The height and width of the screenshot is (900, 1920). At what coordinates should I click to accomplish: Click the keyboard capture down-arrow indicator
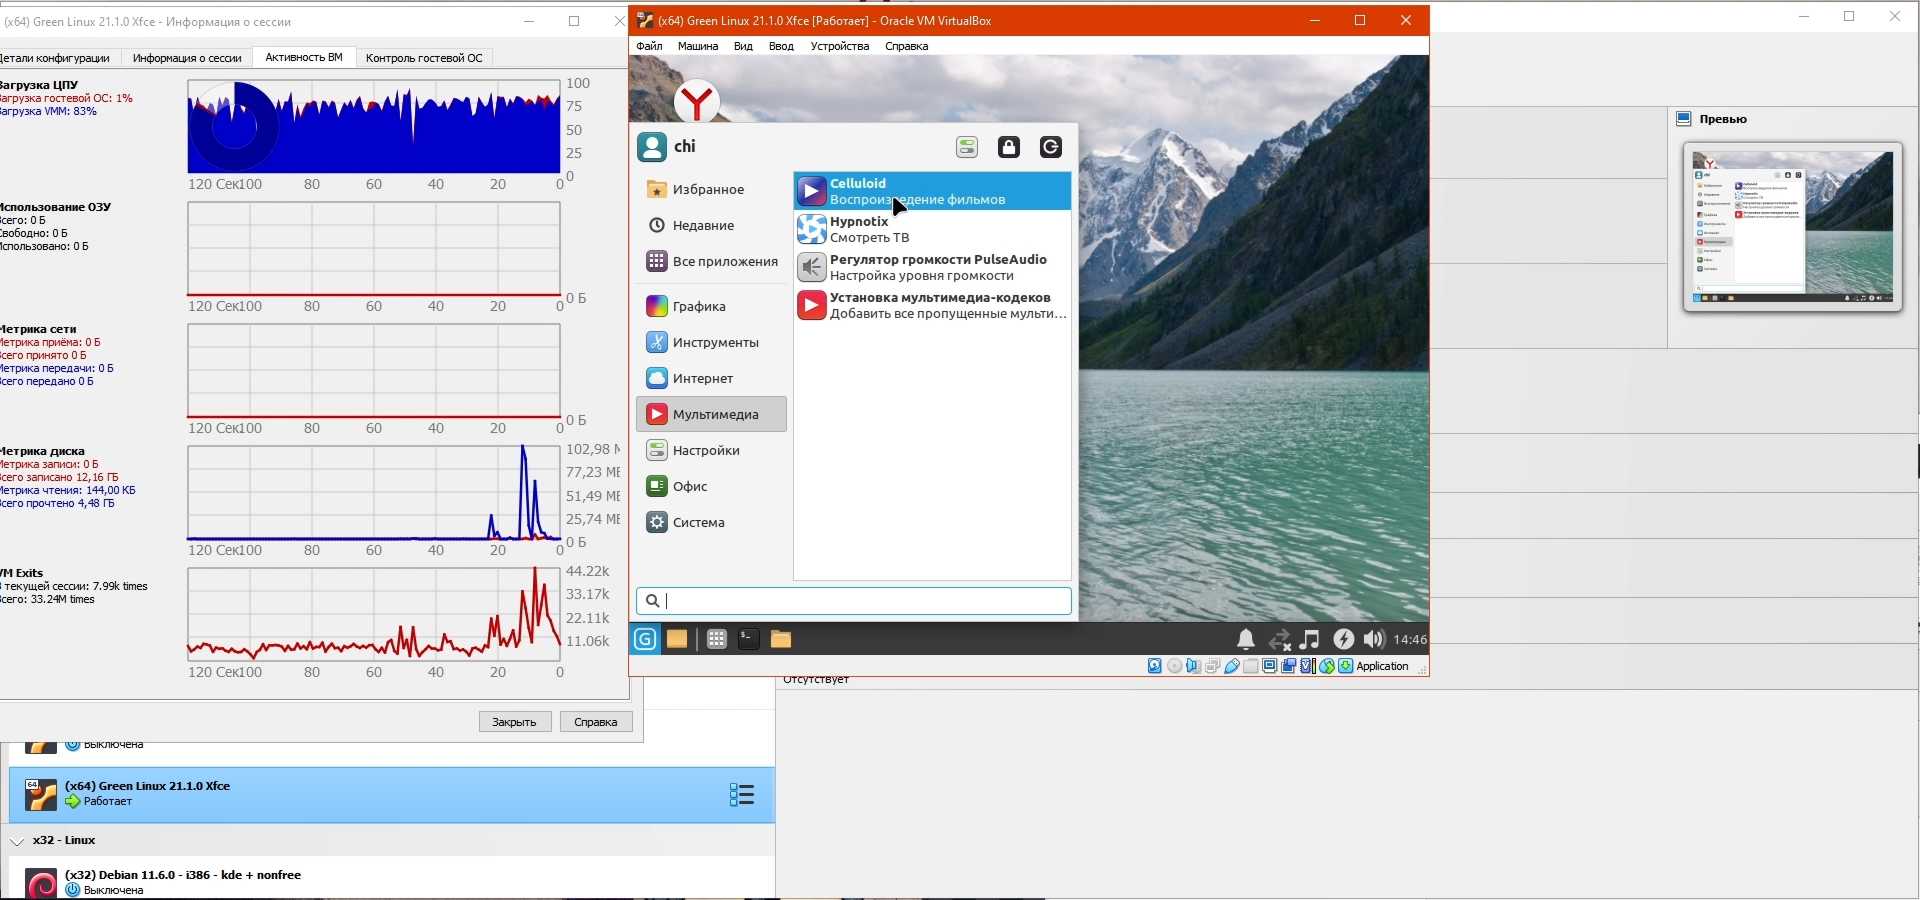coord(1346,666)
